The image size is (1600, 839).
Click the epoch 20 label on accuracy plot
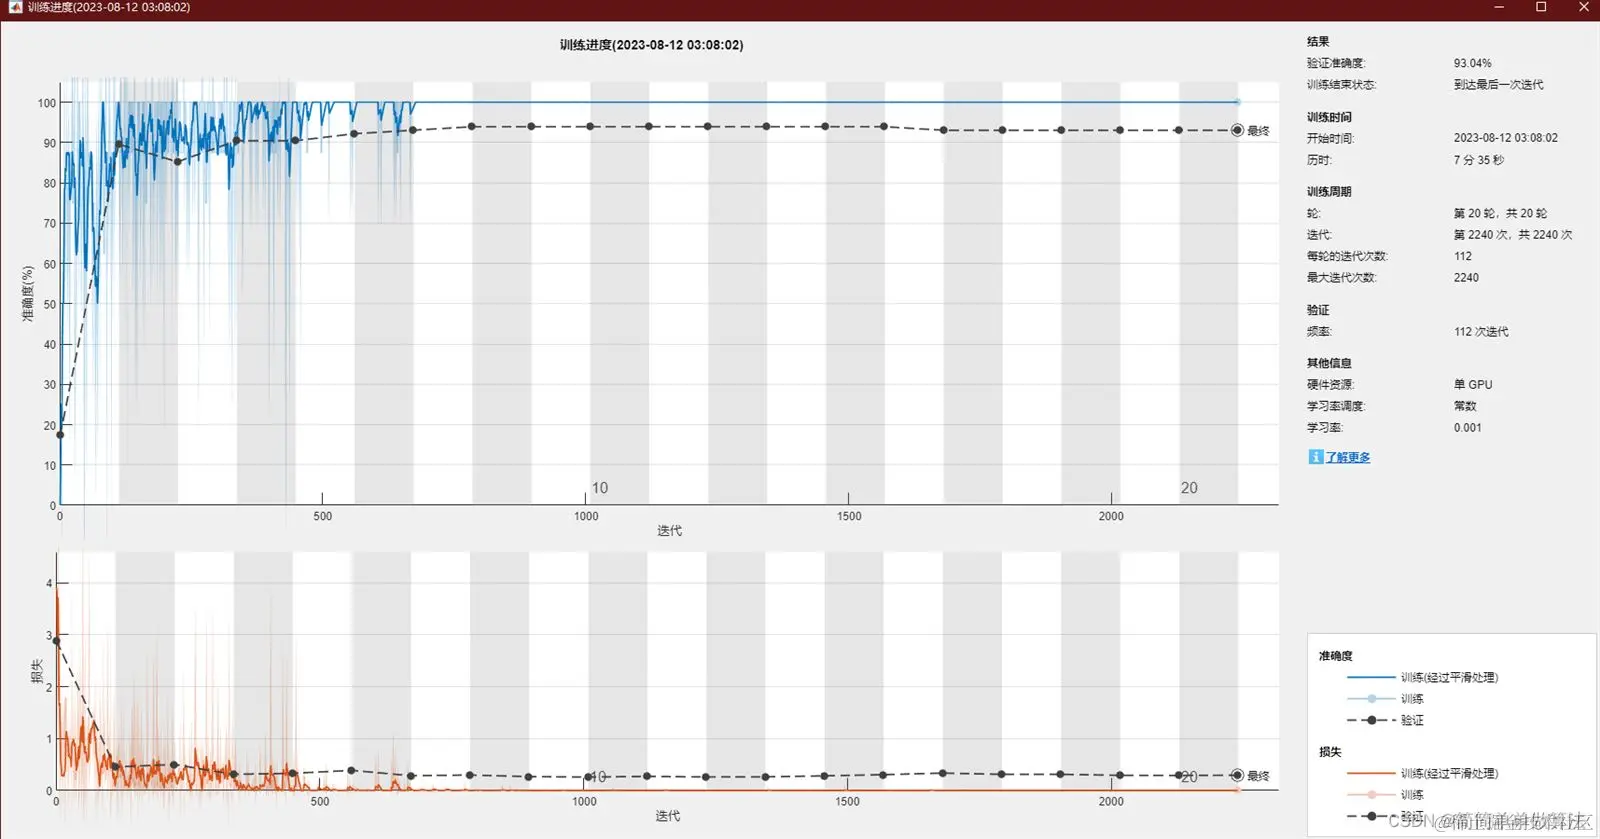click(x=1188, y=488)
